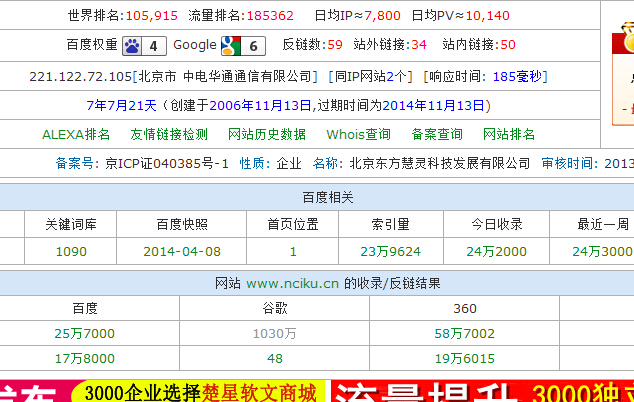The image size is (634, 402).
Task: Click world rank value 105,915
Action: click(152, 15)
